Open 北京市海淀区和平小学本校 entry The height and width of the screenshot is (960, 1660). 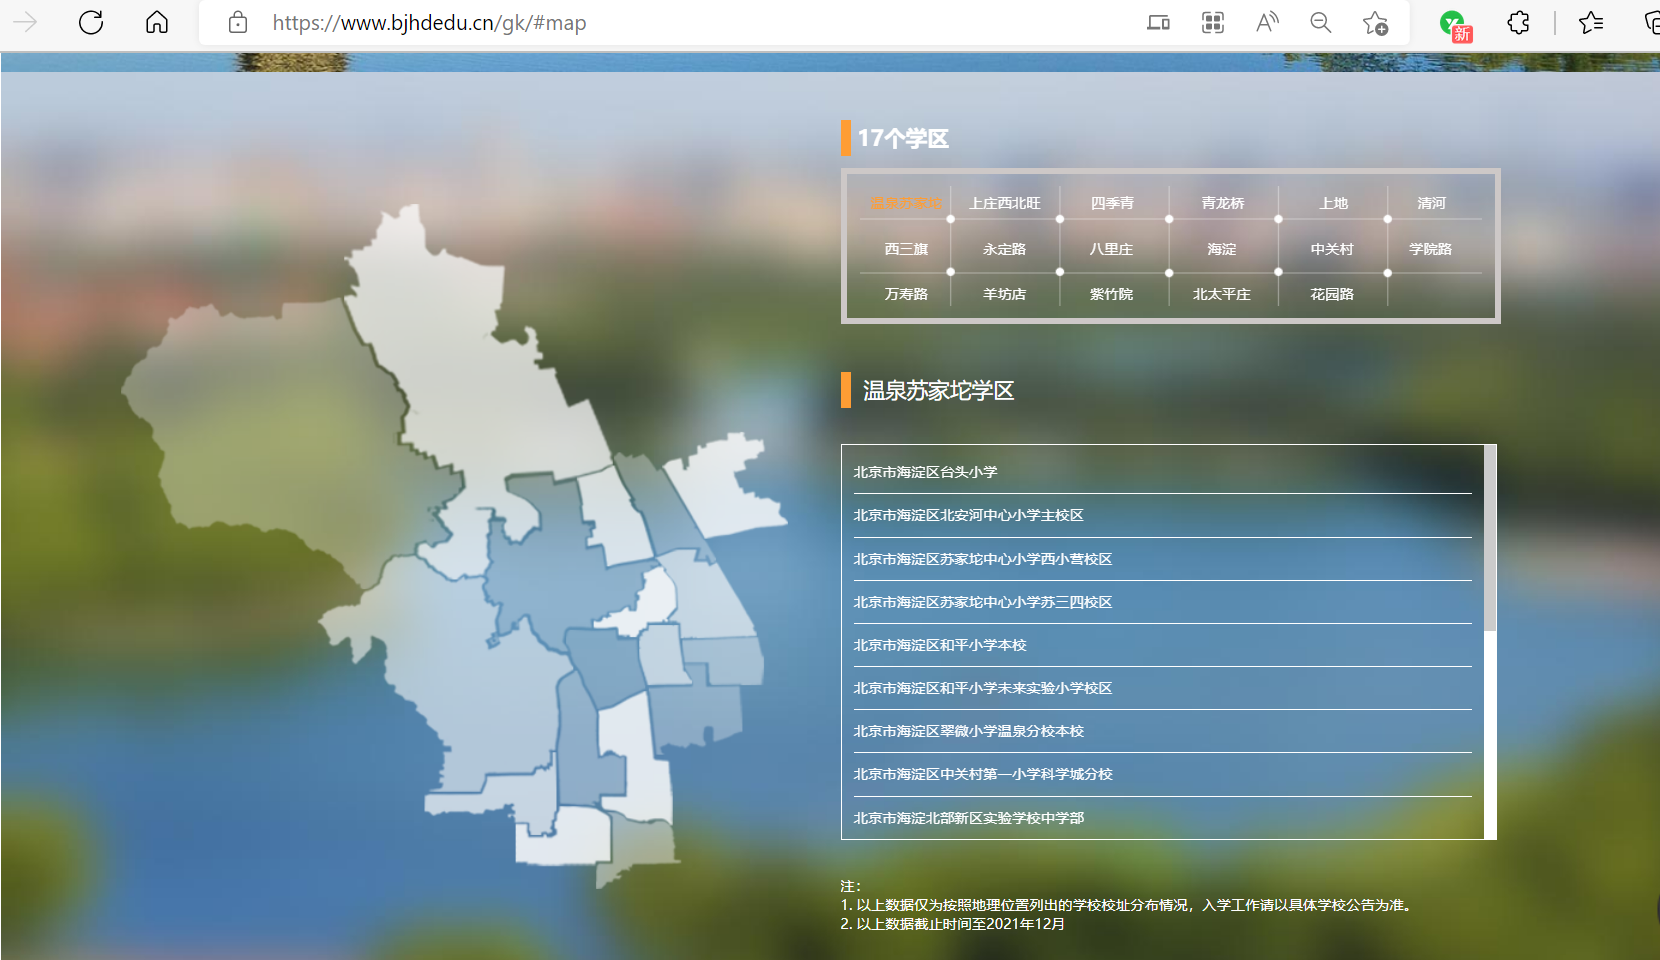[940, 645]
